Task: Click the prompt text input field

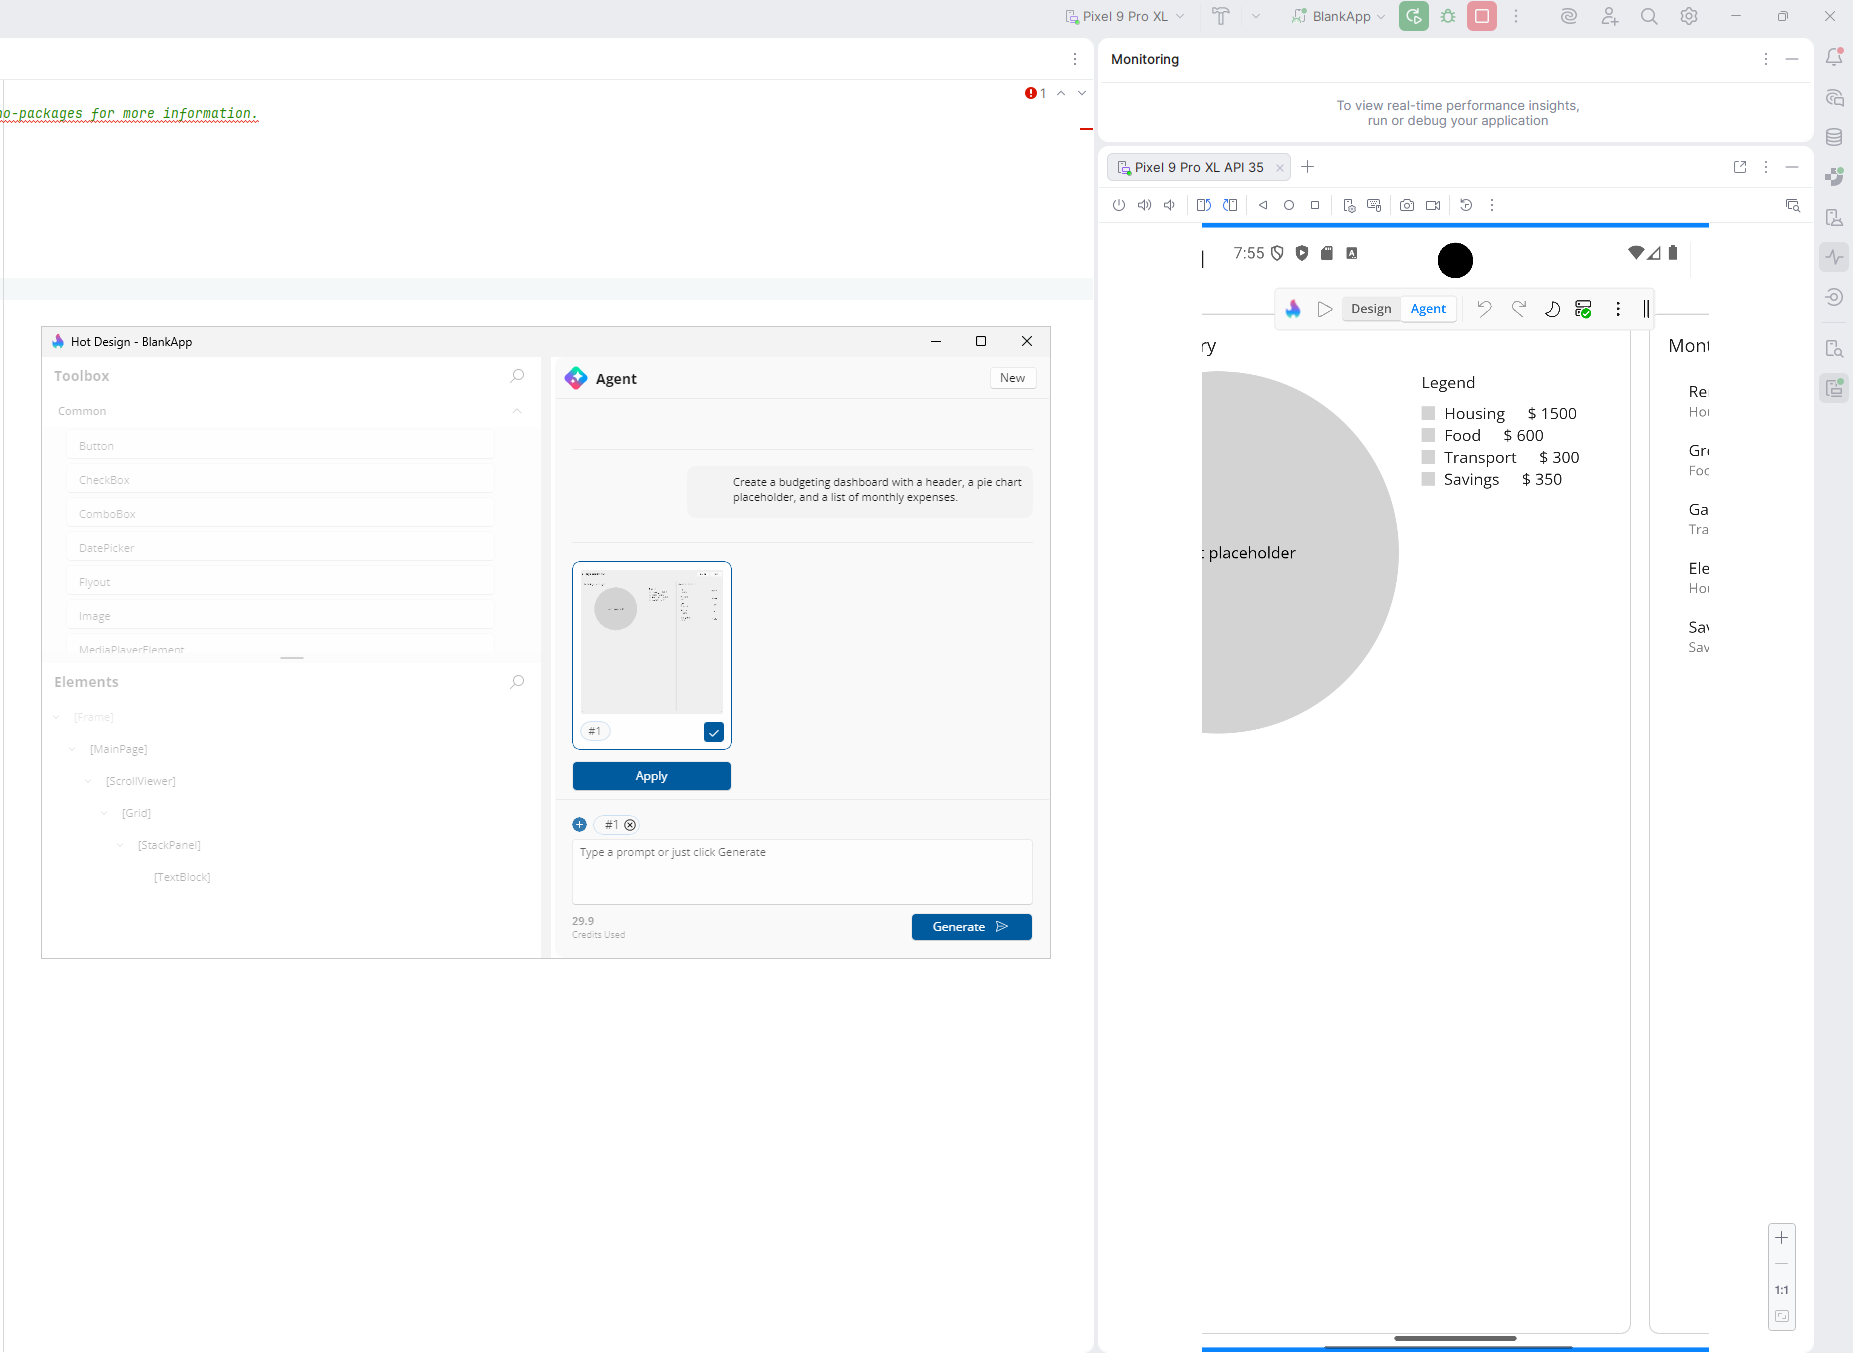Action: (x=801, y=871)
